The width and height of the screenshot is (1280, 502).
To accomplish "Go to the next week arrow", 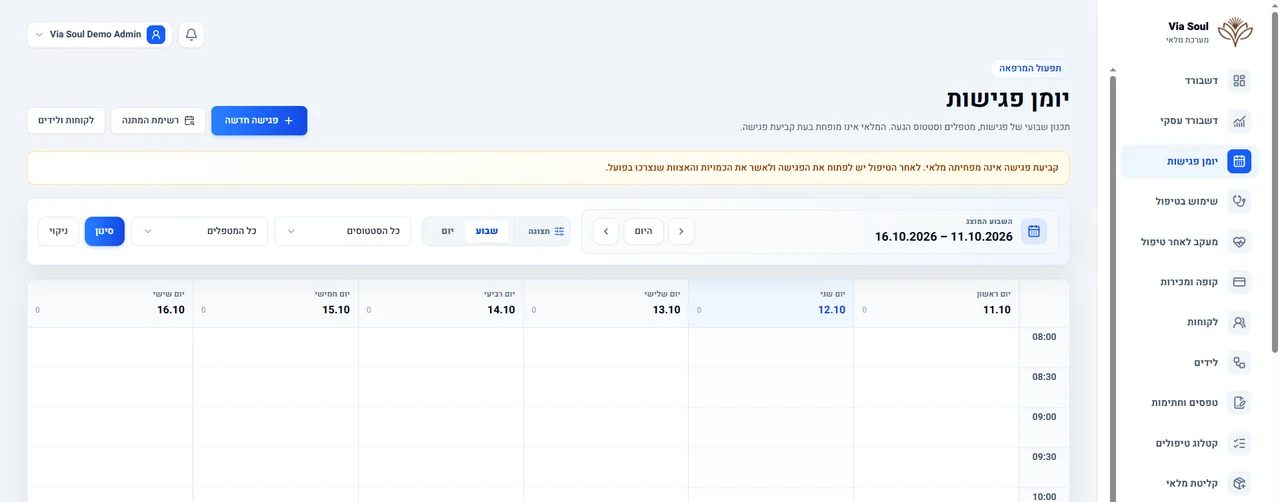I will 605,231.
